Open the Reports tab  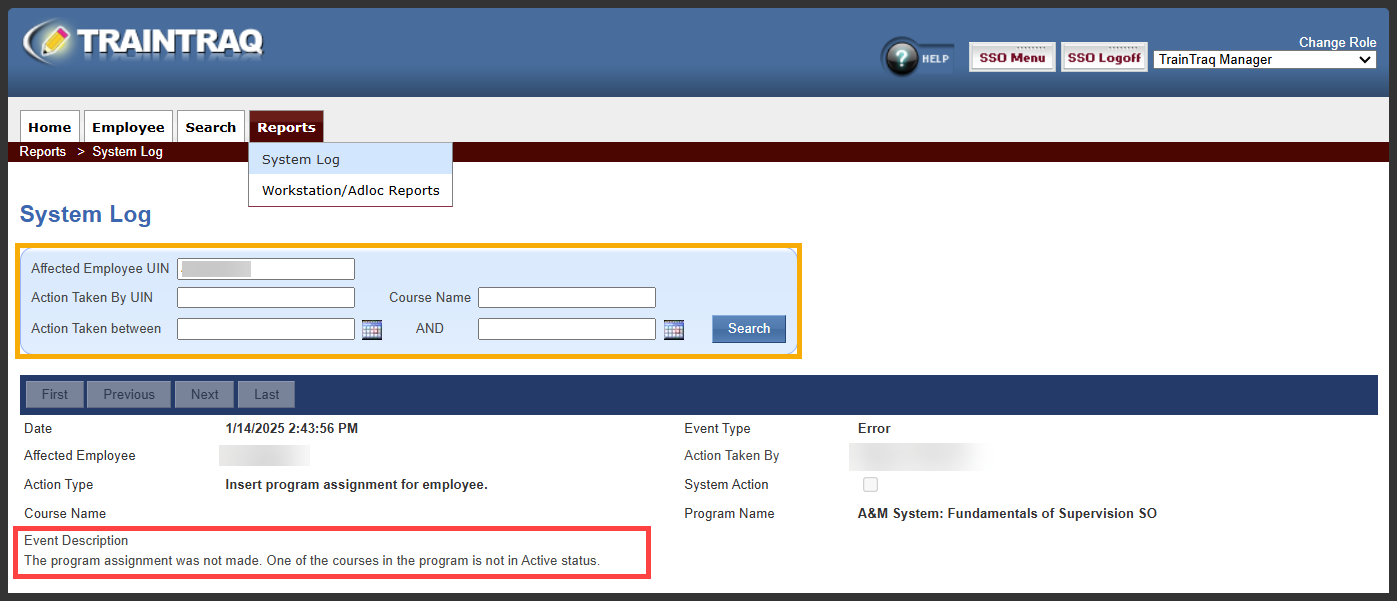[286, 127]
